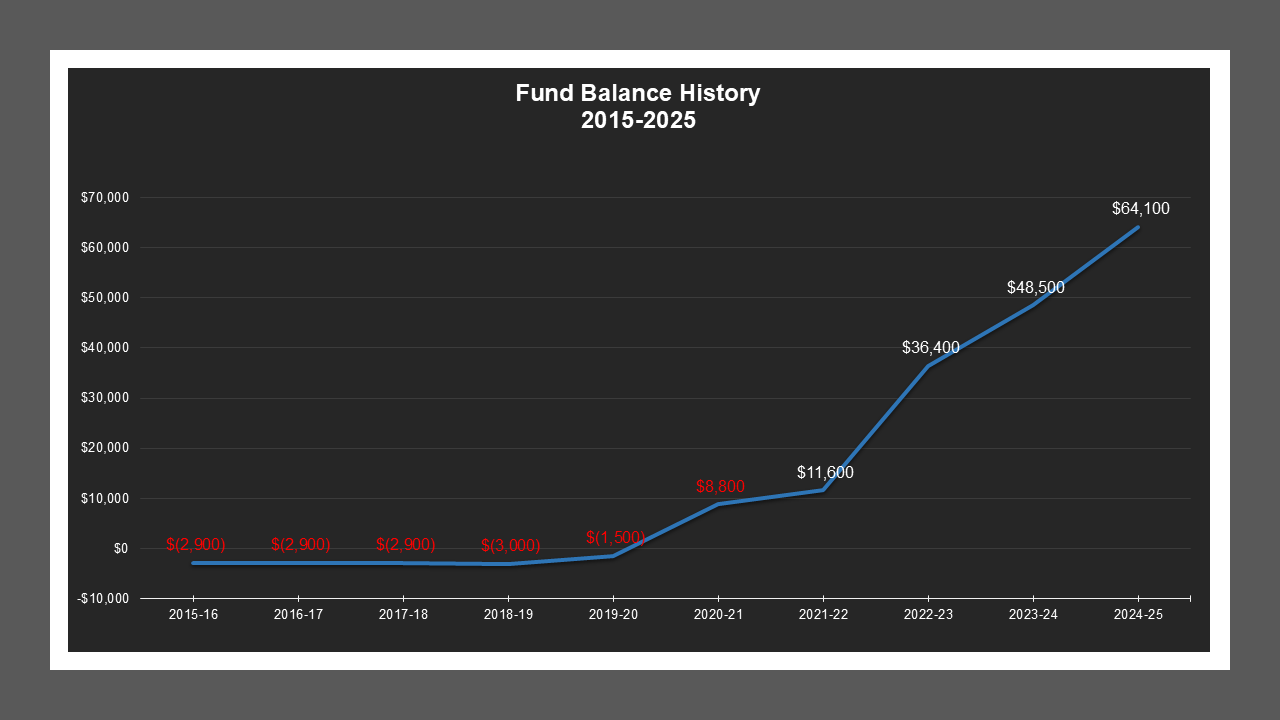Select the -$10,000 axis value

point(103,598)
